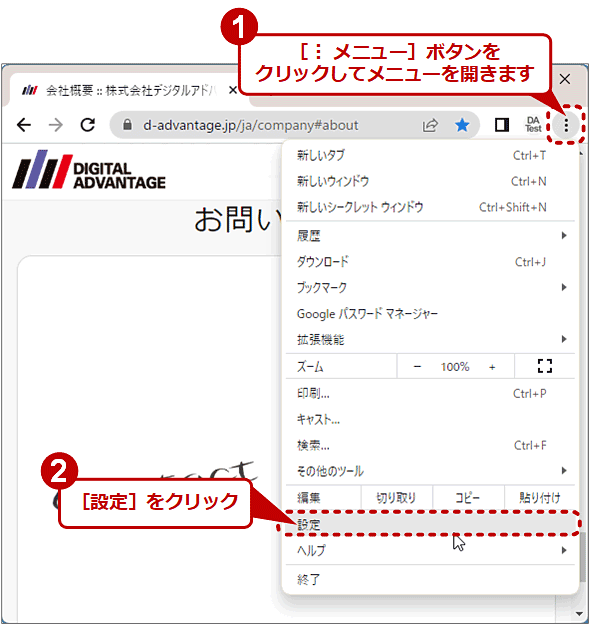Viewport: 590px width, 625px height.
Task: Click the page scrollbar down arrow
Action: (580, 614)
